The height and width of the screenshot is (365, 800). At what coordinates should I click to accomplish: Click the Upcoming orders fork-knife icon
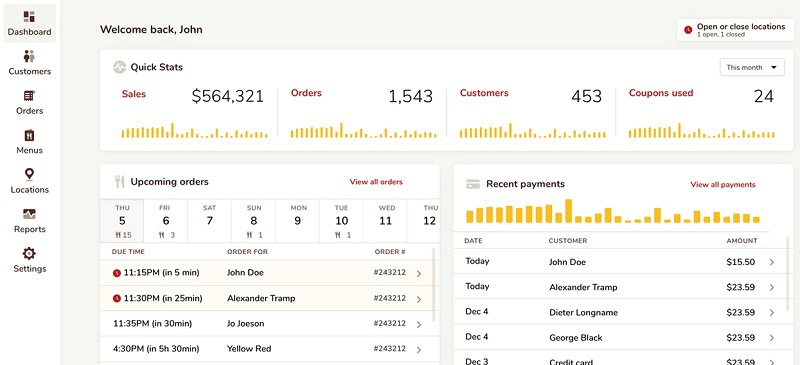click(119, 182)
